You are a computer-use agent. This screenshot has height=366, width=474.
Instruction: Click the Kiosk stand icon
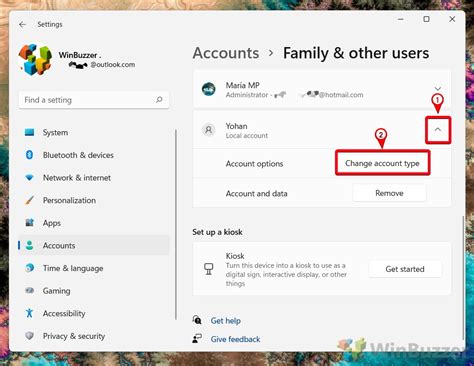pyautogui.click(x=209, y=269)
